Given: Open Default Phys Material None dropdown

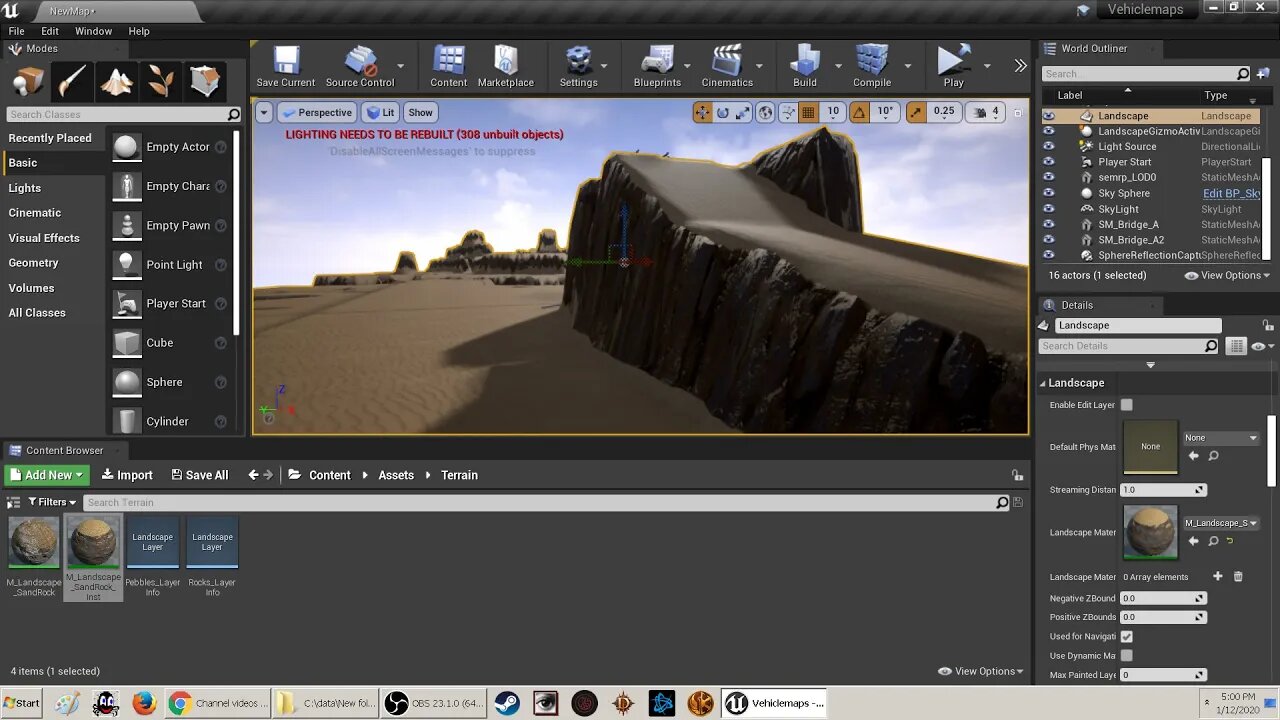Looking at the screenshot, I should pyautogui.click(x=1221, y=437).
